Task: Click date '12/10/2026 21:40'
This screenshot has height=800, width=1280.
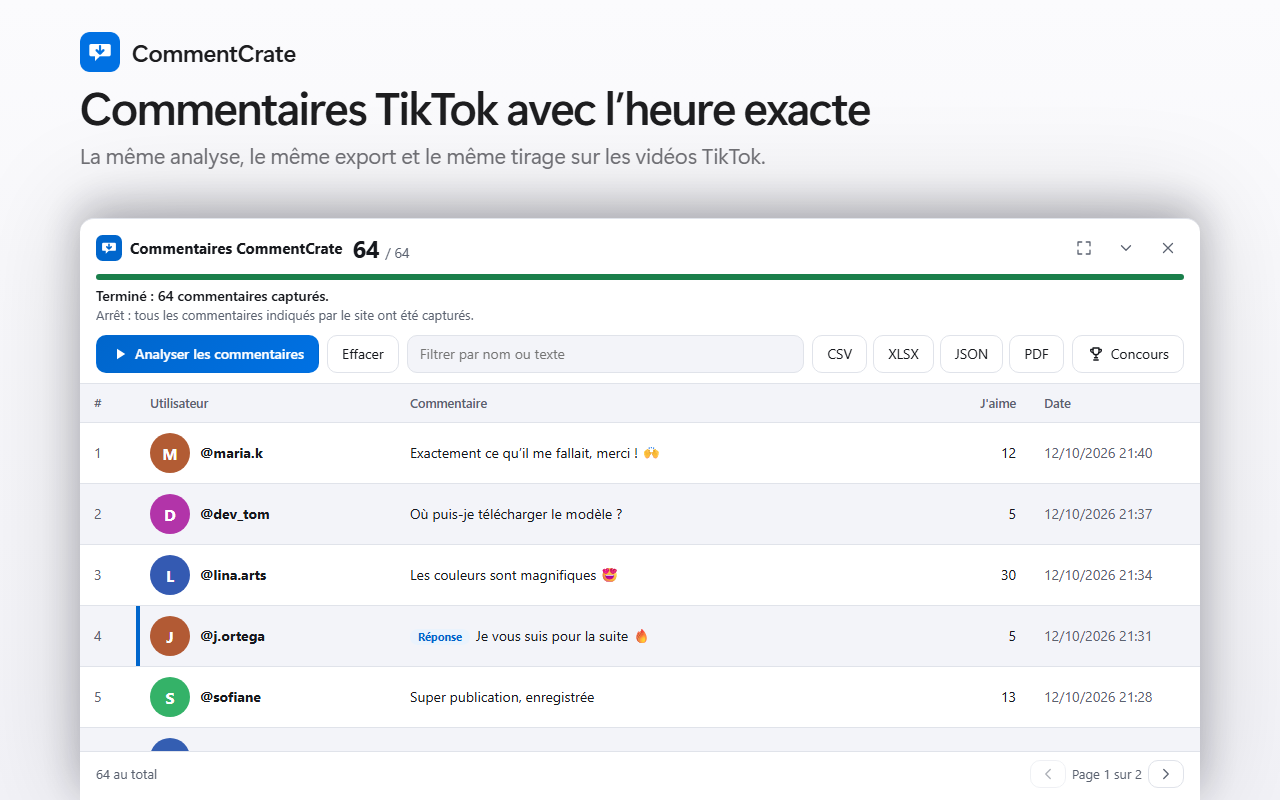Action: (x=1098, y=453)
